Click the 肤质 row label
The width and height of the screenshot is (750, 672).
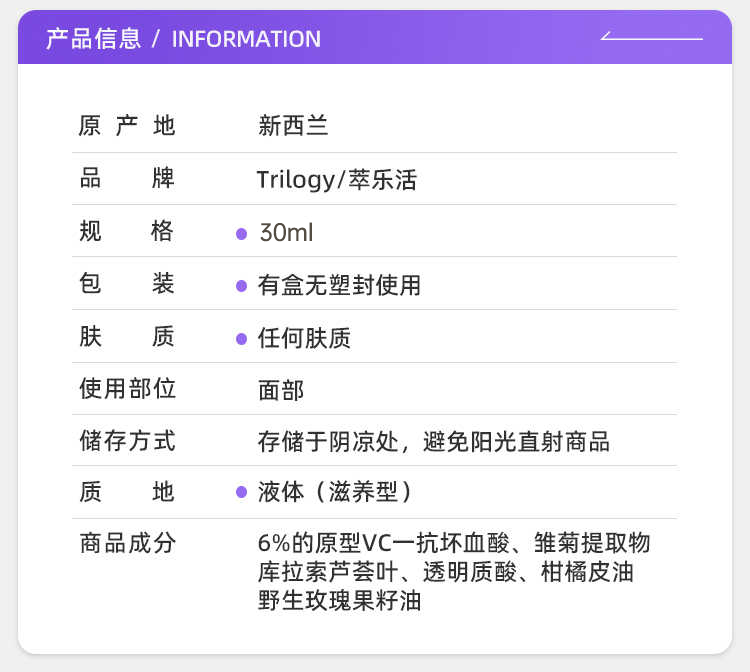point(127,337)
